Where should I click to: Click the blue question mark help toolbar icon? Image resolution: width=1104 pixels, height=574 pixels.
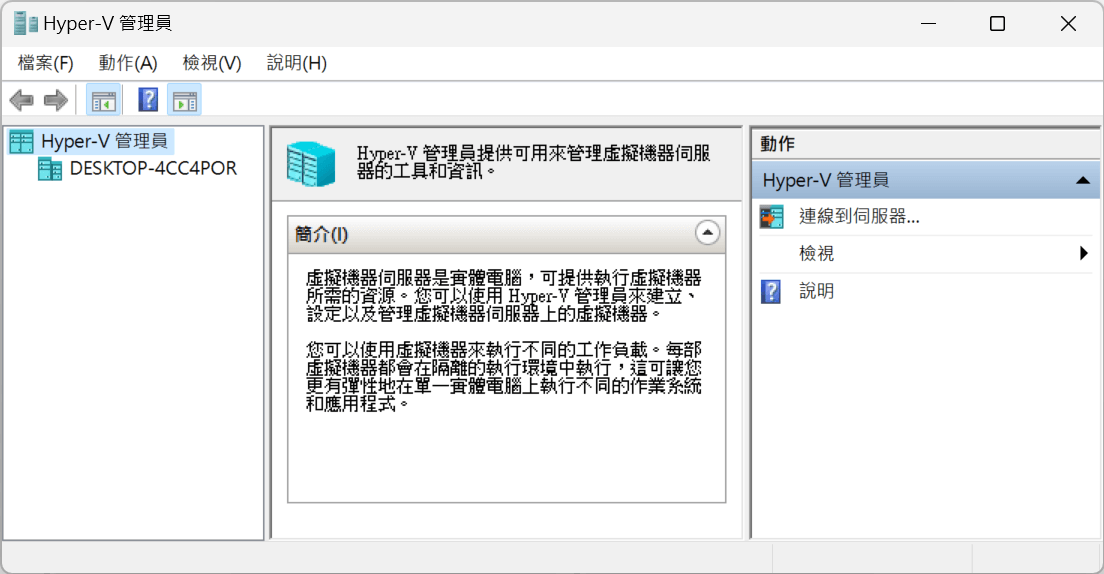pos(149,100)
